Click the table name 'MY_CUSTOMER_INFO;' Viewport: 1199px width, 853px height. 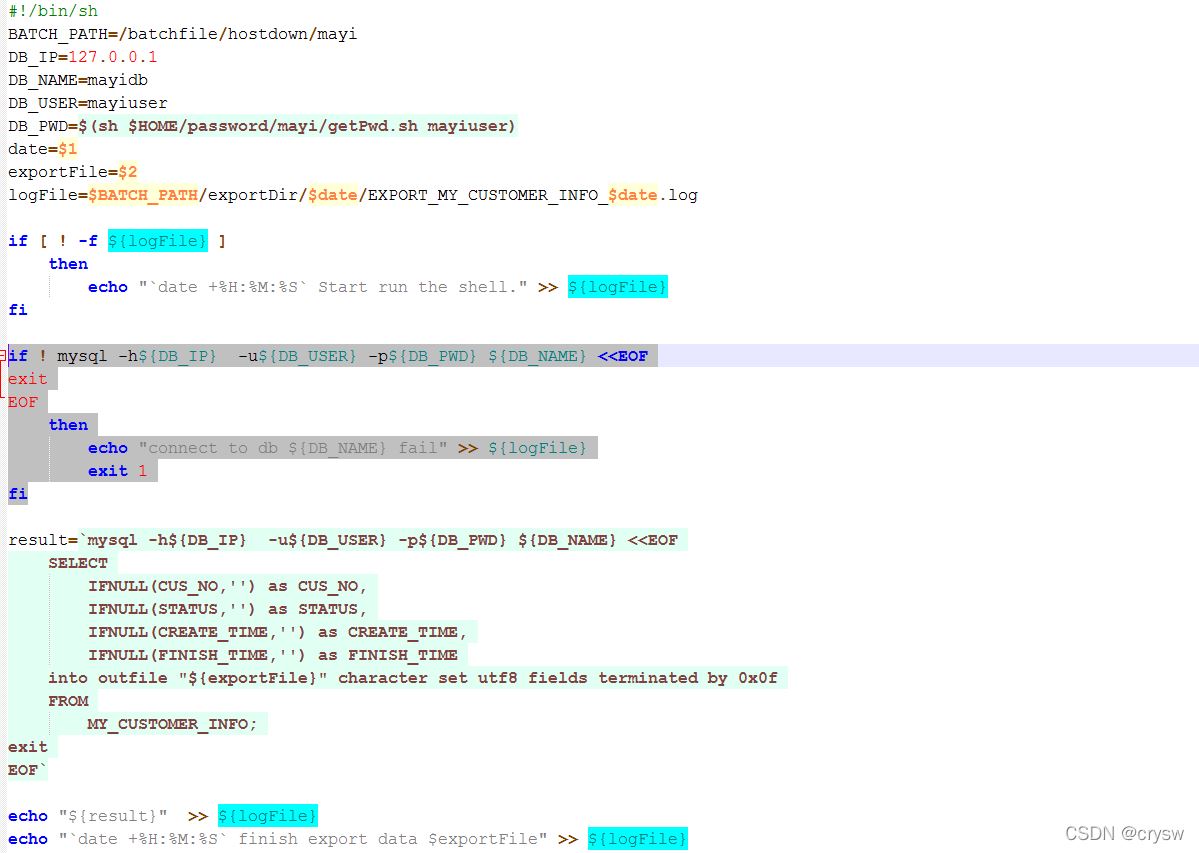click(x=172, y=723)
